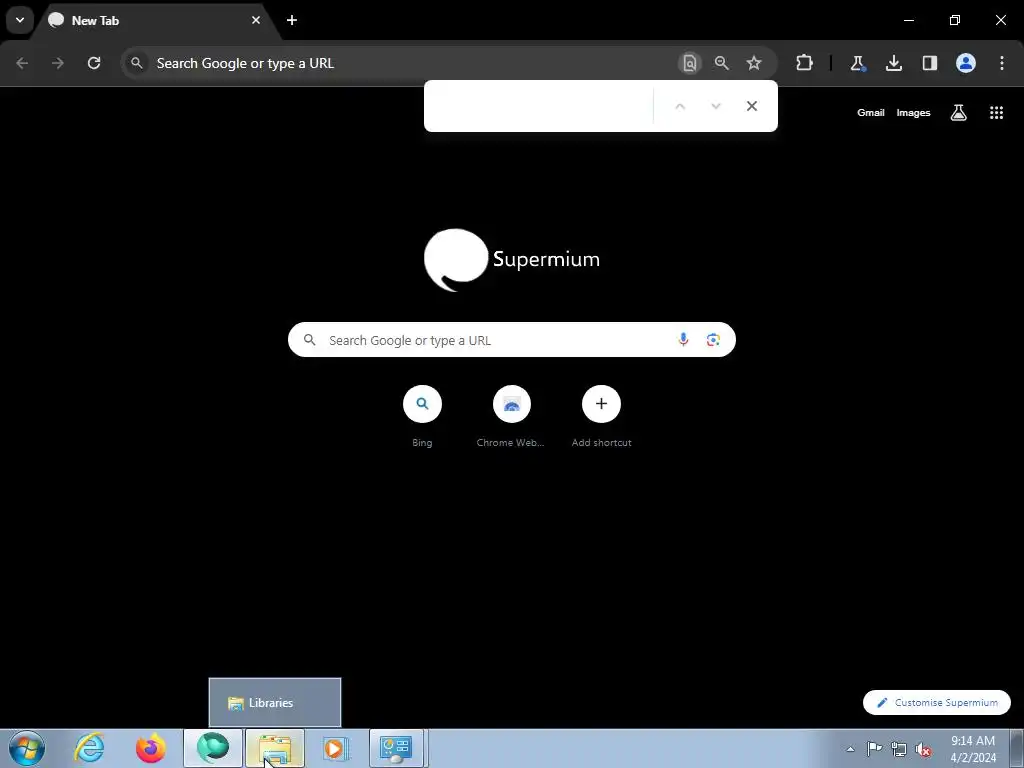Viewport: 1024px width, 768px height.
Task: Open the Windows Start menu
Action: point(27,748)
